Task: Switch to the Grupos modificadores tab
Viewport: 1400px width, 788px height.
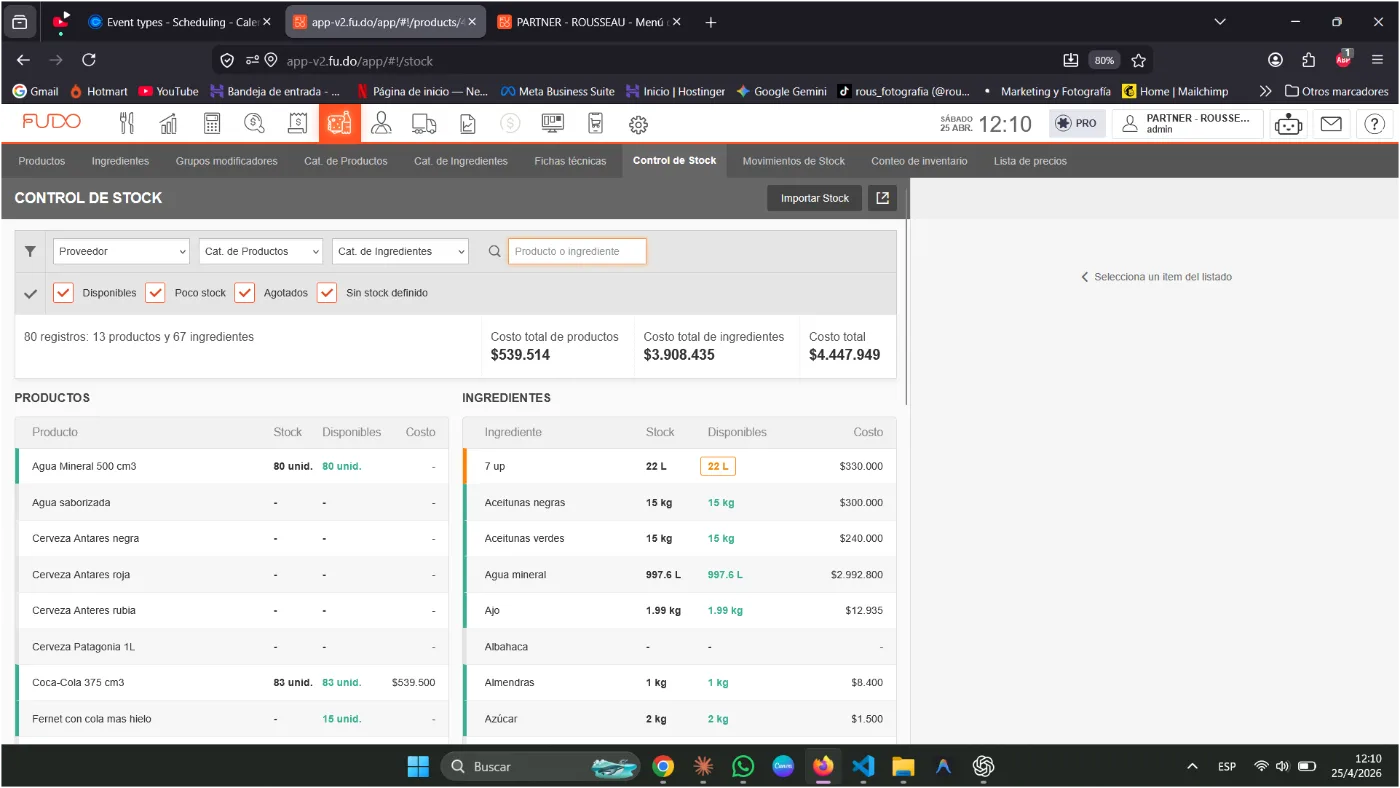Action: click(x=227, y=161)
